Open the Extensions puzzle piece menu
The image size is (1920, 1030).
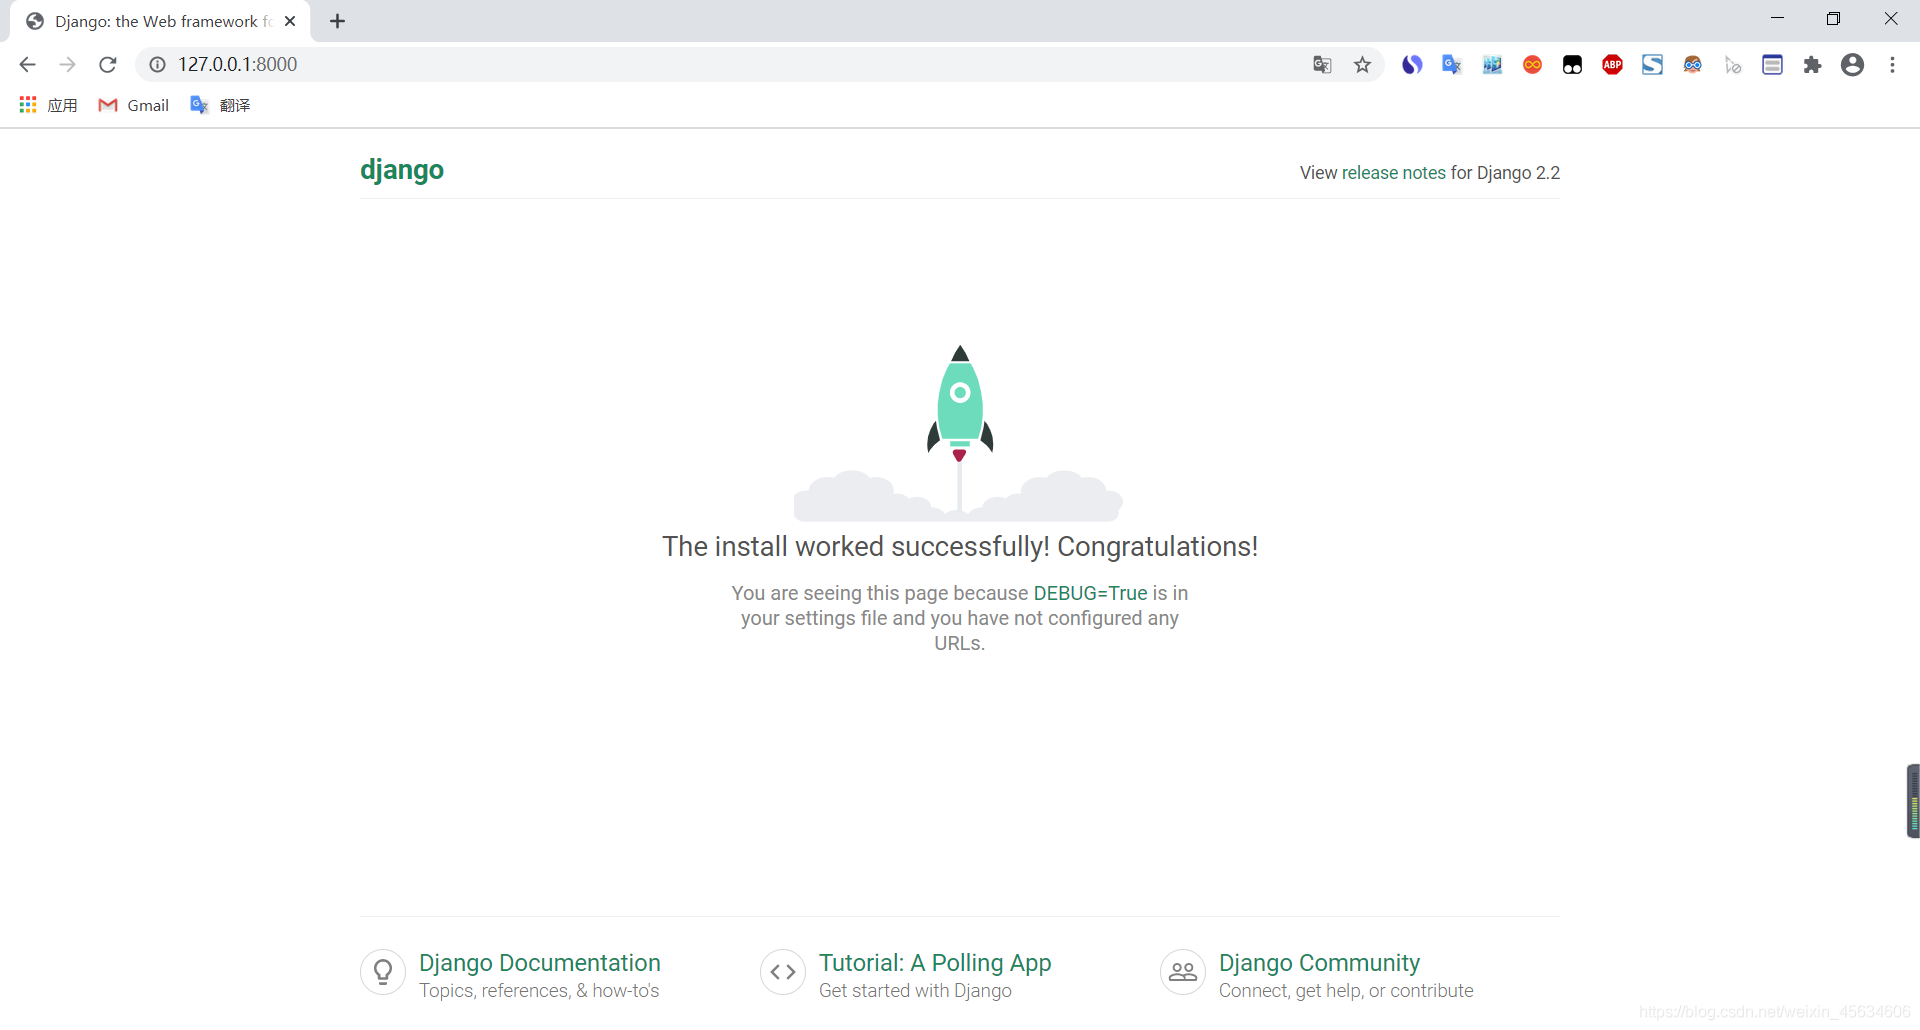[1812, 65]
